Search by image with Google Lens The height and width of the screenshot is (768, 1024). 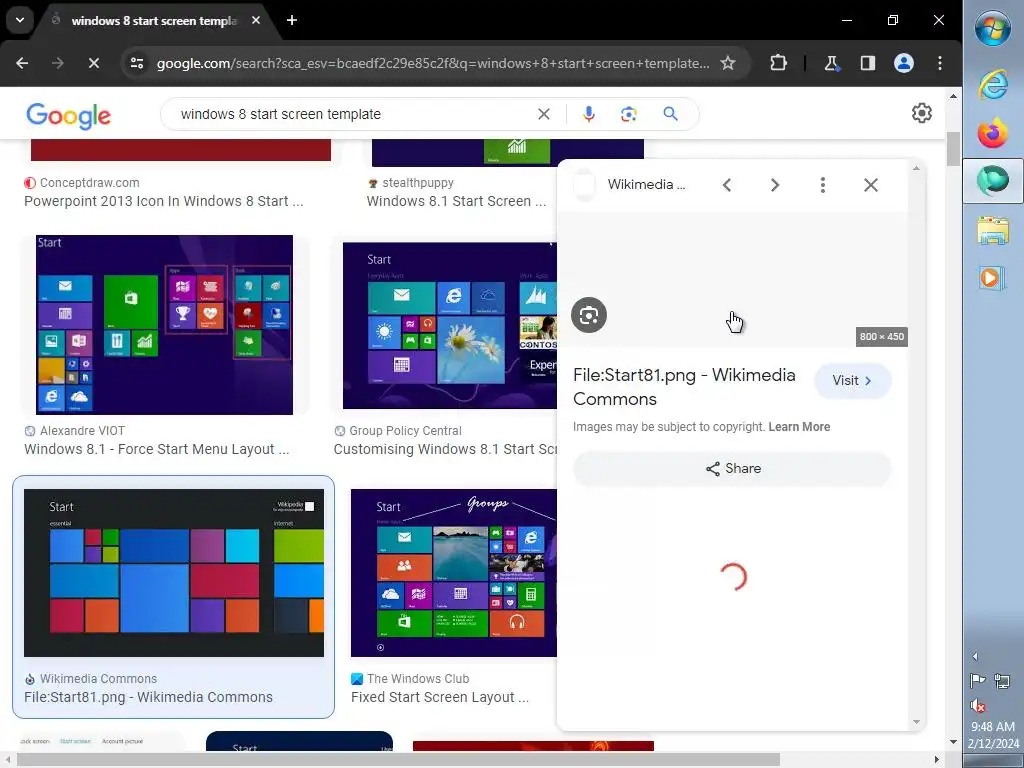(628, 114)
